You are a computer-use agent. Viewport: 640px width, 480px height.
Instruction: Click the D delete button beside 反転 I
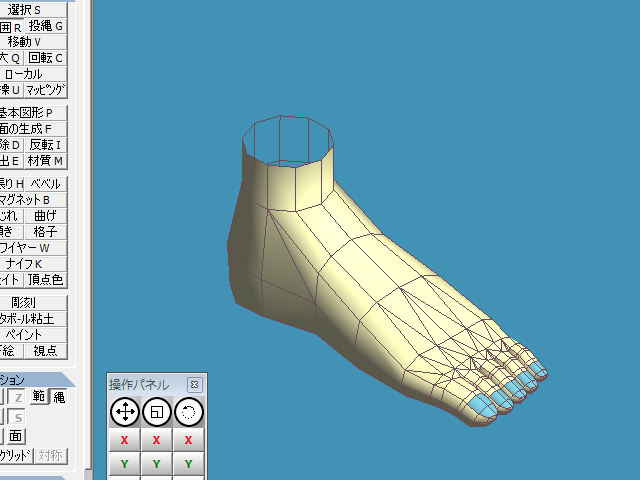[x=11, y=145]
